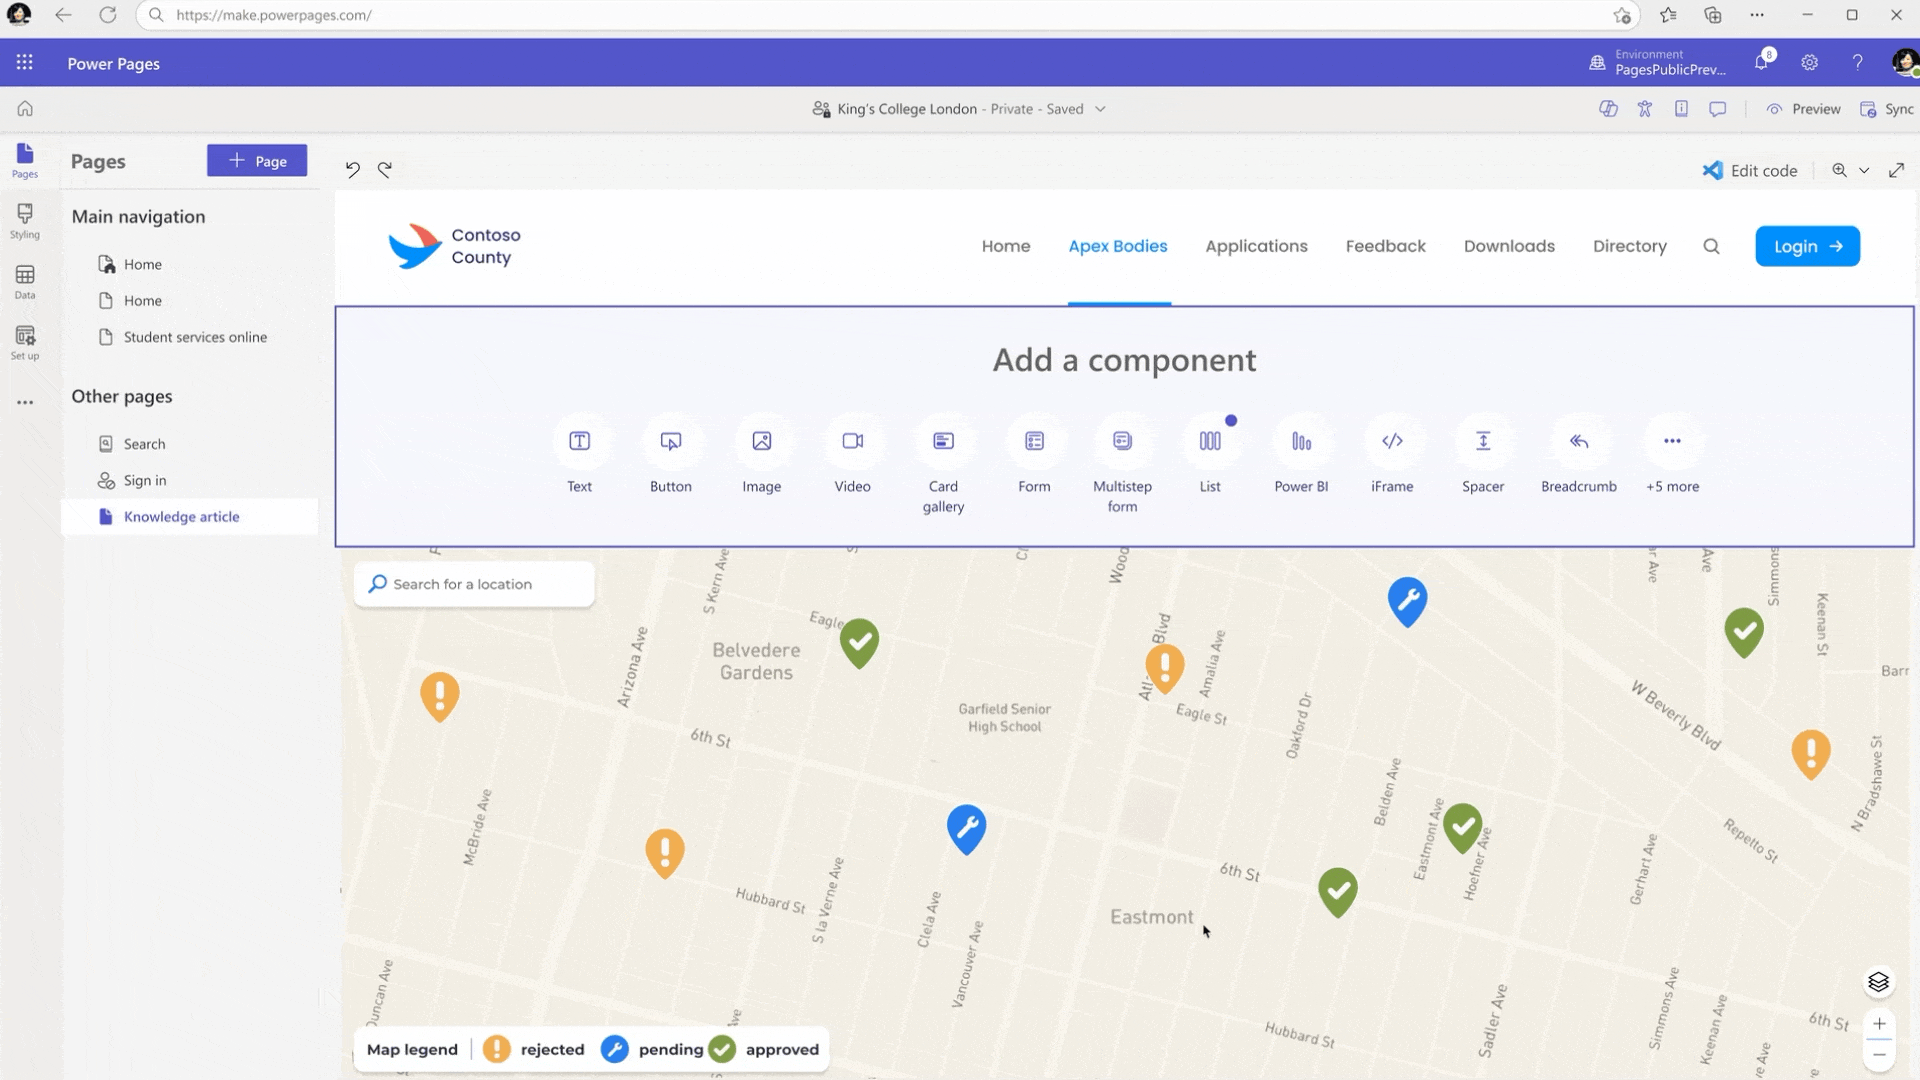The image size is (1920, 1080).
Task: Select the Knowledge article page
Action: (x=181, y=517)
